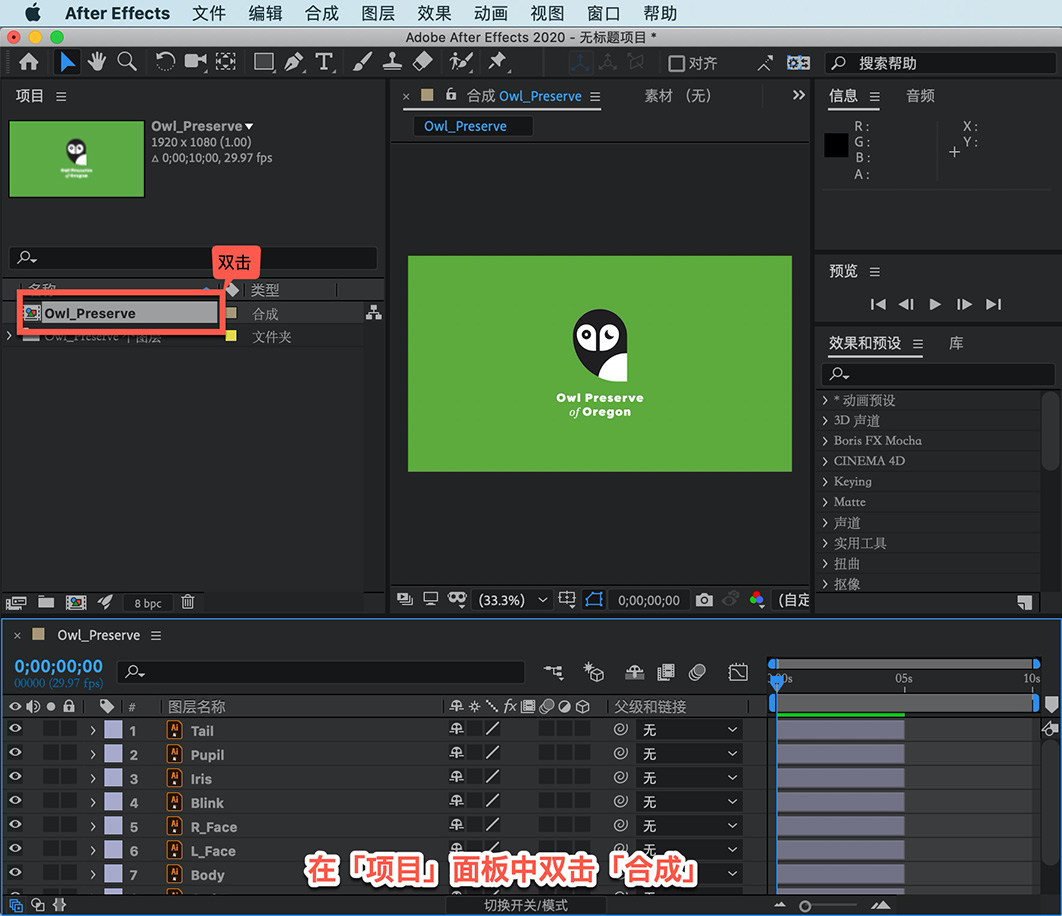Screen dimensions: 1062x916
Task: Select the Clone Stamp tool
Action: click(x=392, y=62)
